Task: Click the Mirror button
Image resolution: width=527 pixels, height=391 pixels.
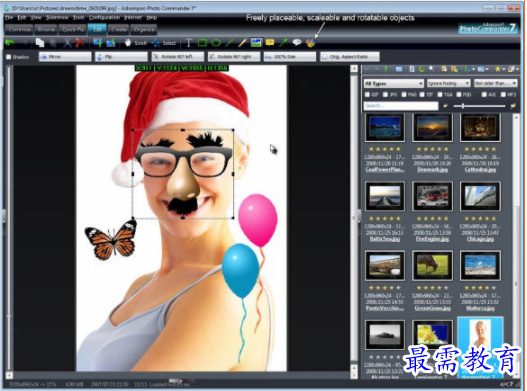Action: [65, 57]
